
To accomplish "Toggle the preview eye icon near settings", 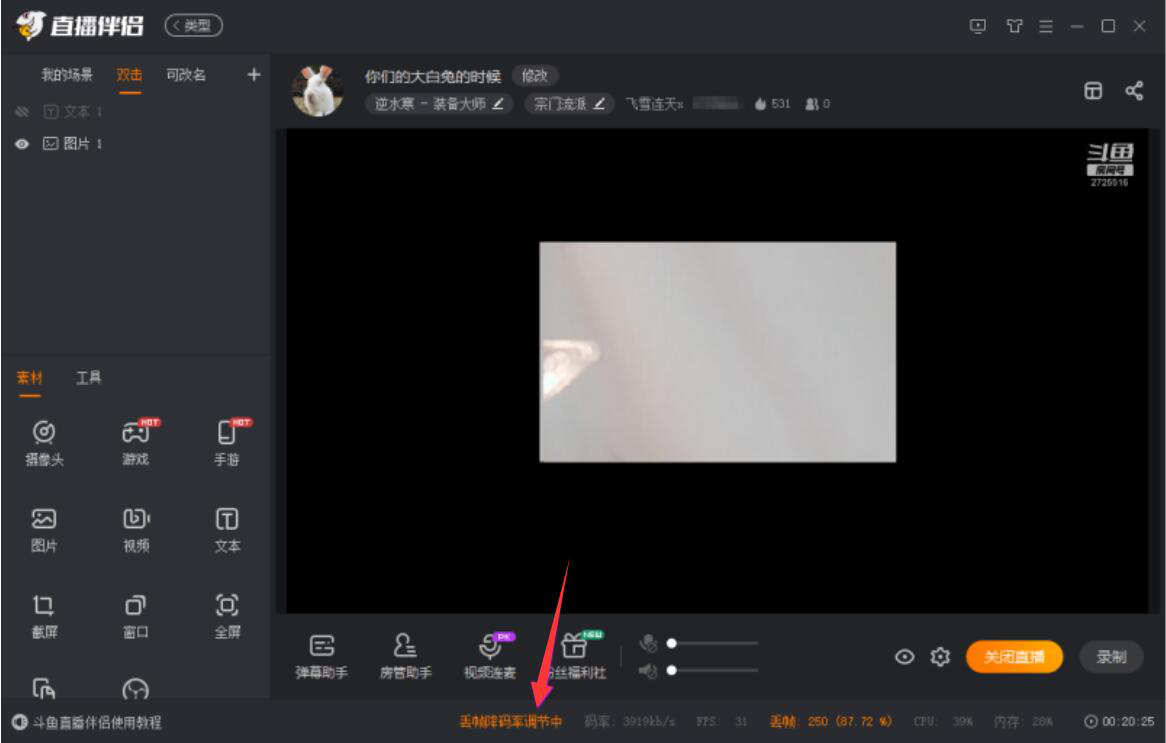I will pos(904,657).
